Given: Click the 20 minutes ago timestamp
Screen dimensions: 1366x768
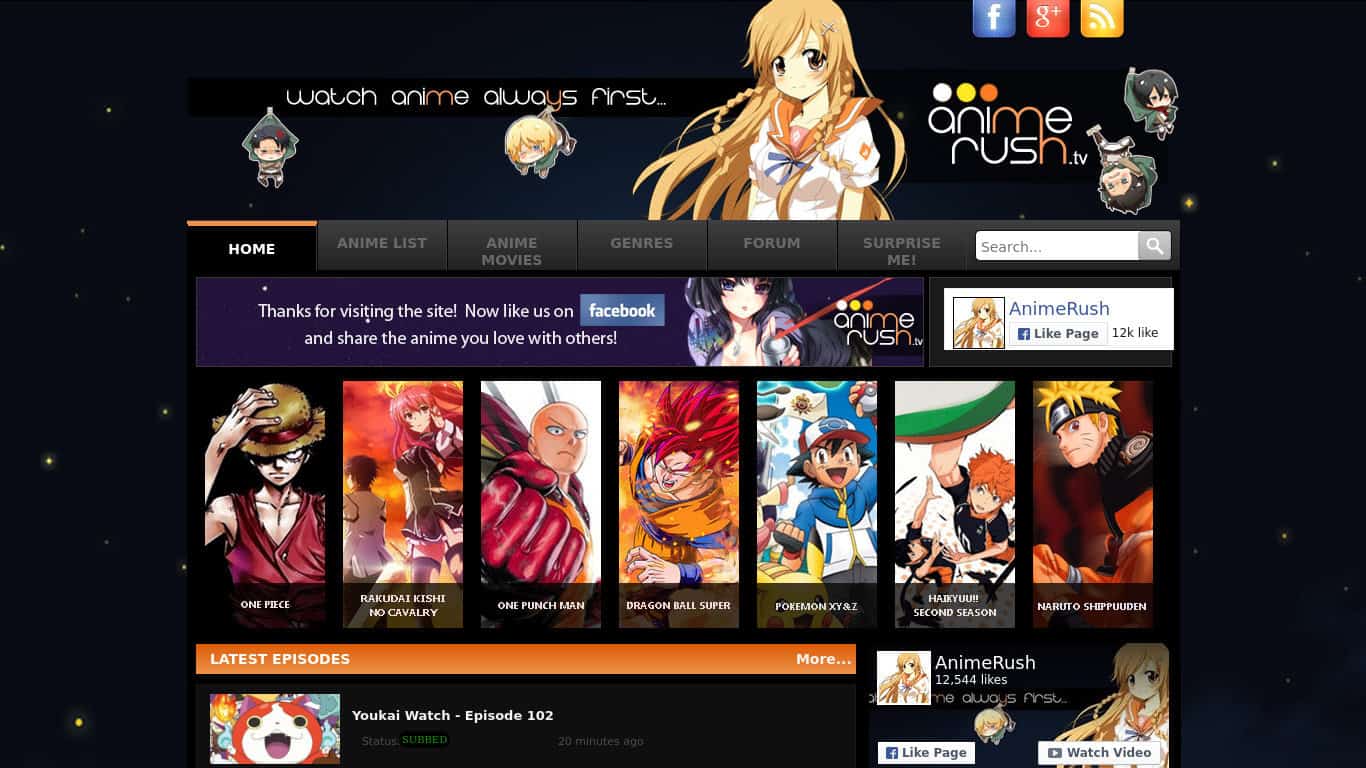Looking at the screenshot, I should pyautogui.click(x=601, y=741).
